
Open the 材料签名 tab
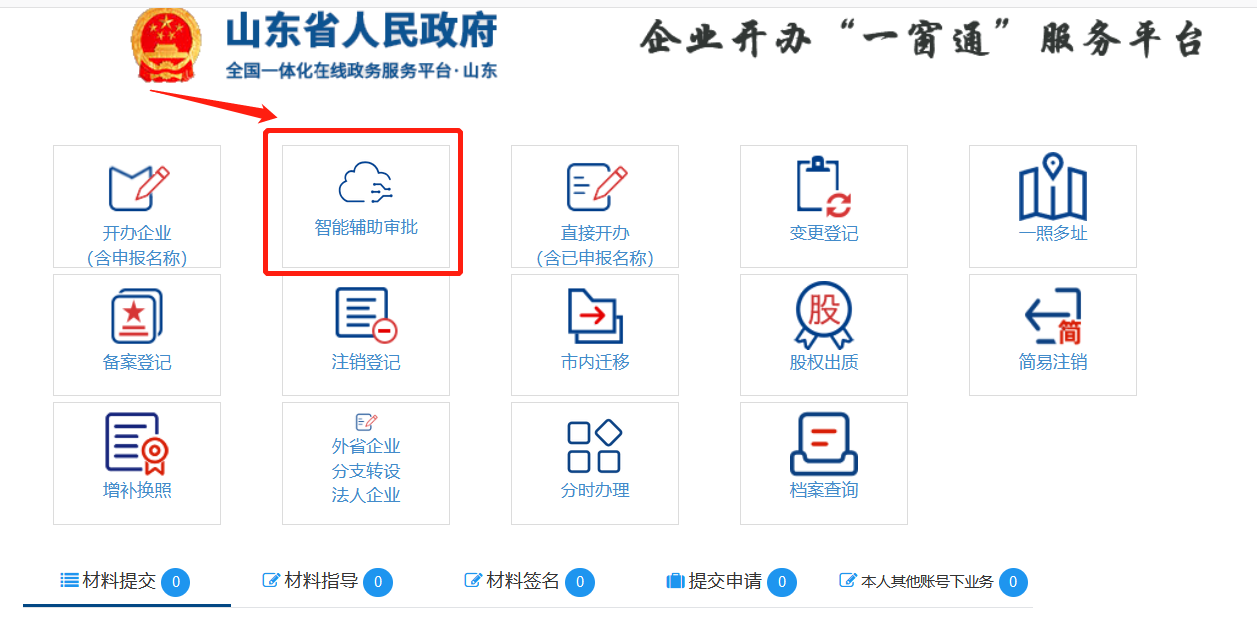[522, 581]
